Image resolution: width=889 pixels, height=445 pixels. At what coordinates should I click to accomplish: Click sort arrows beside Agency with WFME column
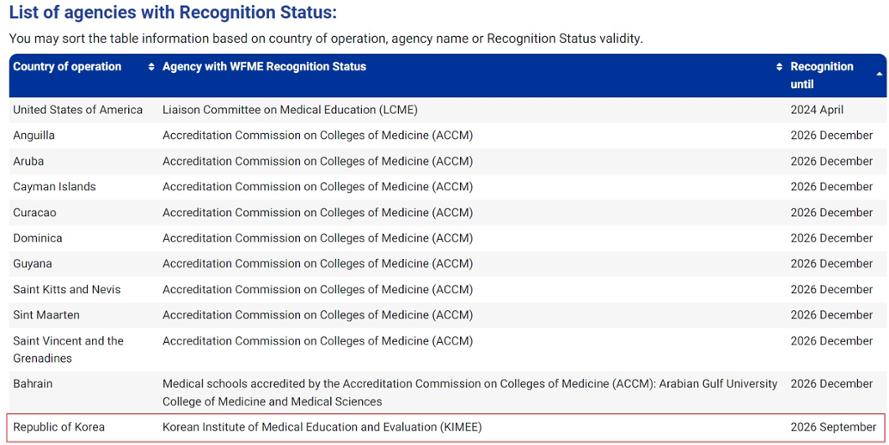point(779,67)
